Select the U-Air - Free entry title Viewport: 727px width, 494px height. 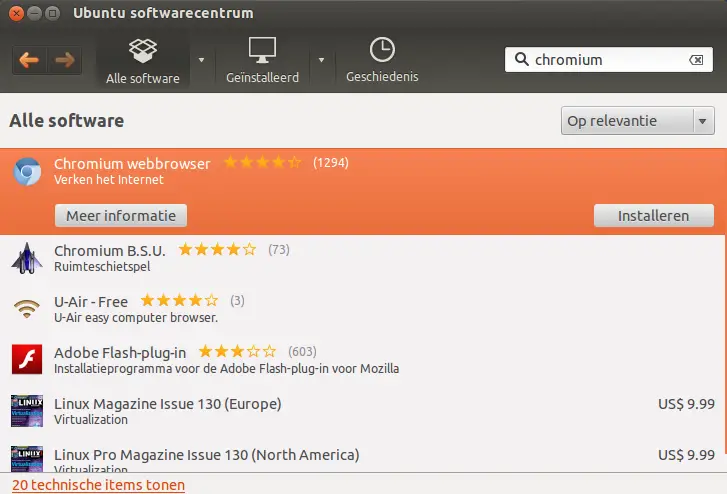[91, 302]
